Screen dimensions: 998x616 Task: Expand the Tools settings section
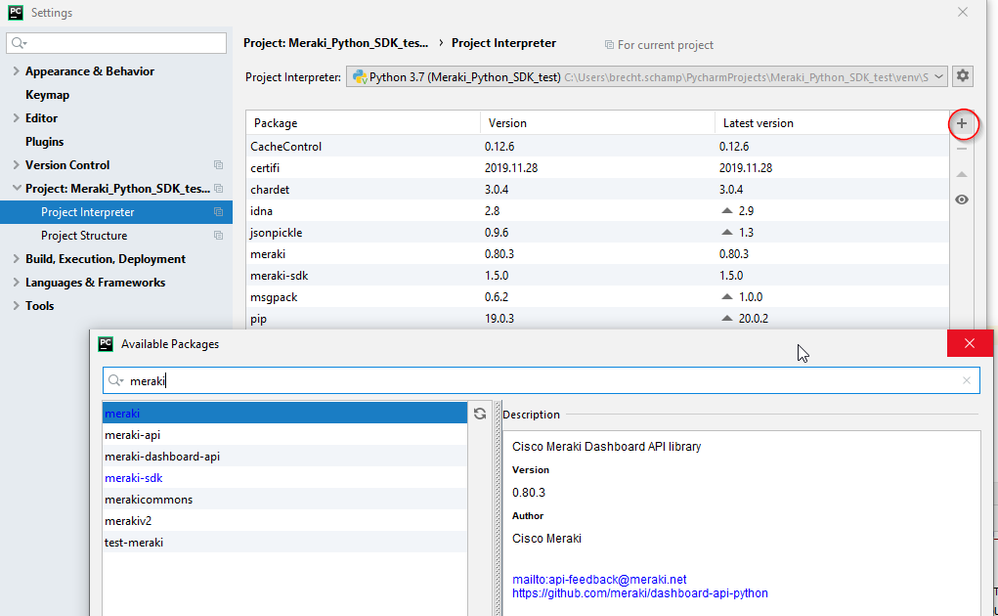tap(16, 306)
